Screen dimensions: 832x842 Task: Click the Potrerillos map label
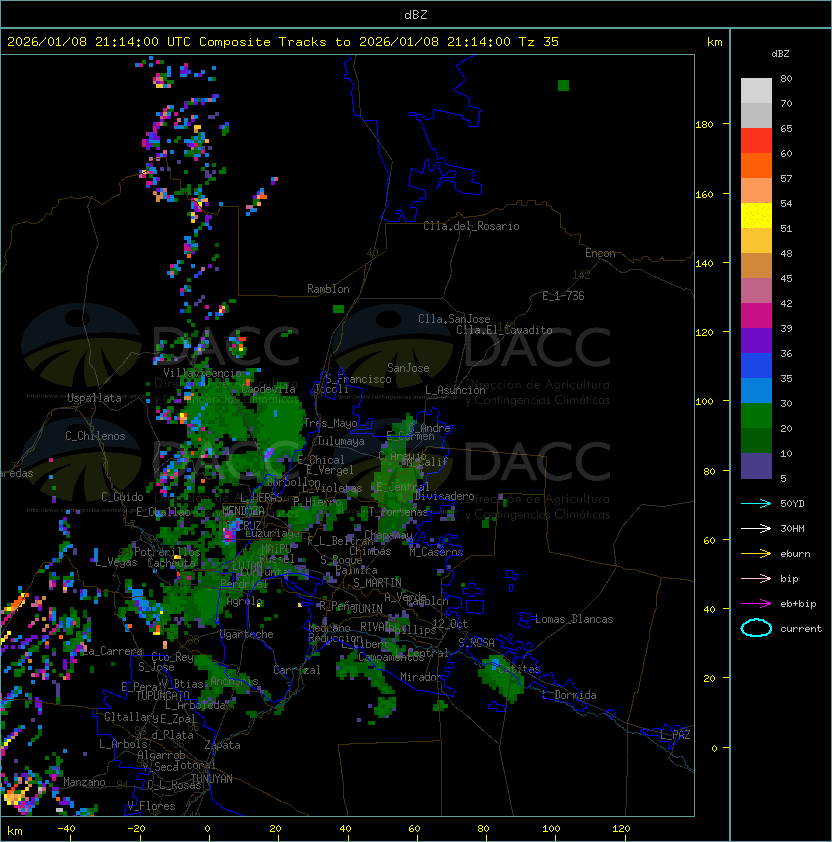point(167,552)
